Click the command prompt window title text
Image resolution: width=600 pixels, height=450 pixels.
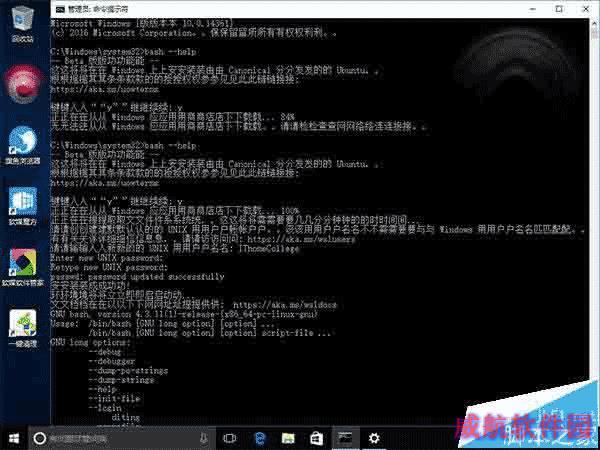point(98,9)
